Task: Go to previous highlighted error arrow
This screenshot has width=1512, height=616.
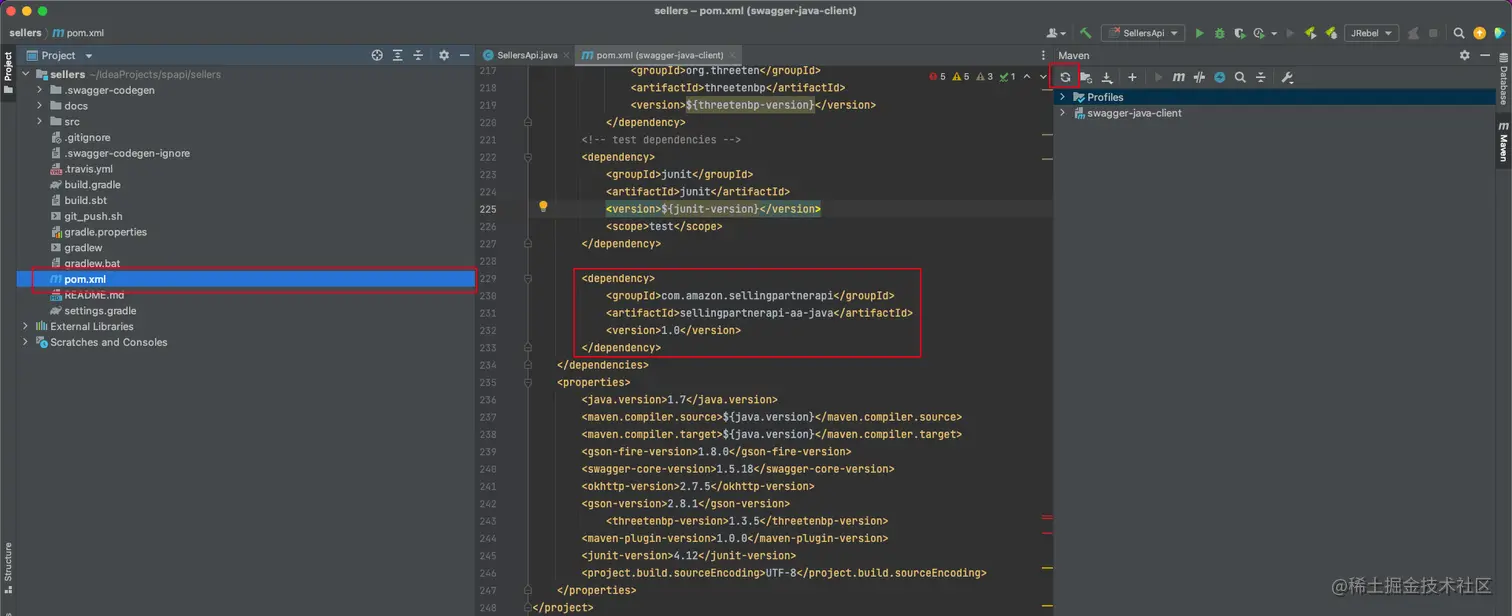Action: tap(1027, 76)
